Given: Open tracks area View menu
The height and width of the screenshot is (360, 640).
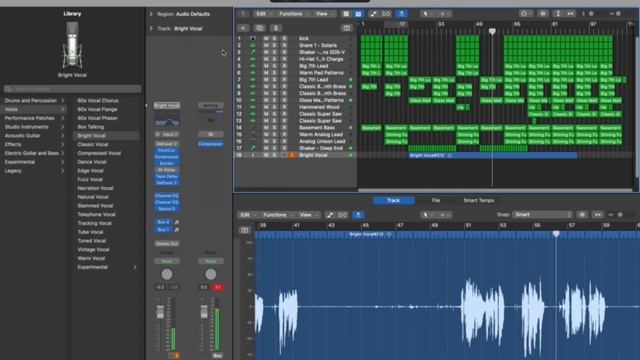Looking at the screenshot, I should coord(324,13).
